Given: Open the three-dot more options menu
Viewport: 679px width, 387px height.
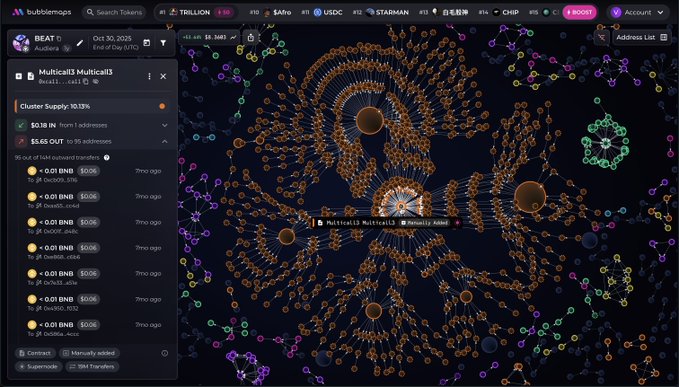Looking at the screenshot, I should [x=149, y=76].
